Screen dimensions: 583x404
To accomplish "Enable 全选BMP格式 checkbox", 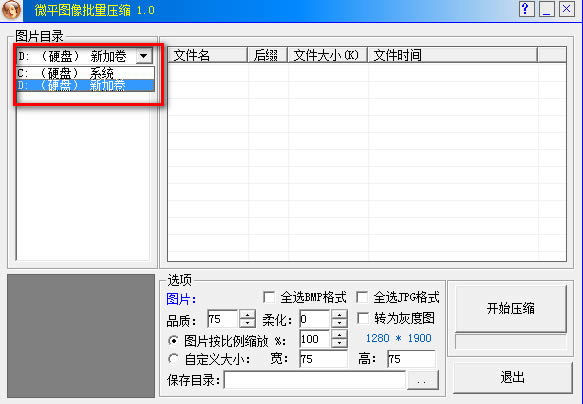I will pos(269,297).
